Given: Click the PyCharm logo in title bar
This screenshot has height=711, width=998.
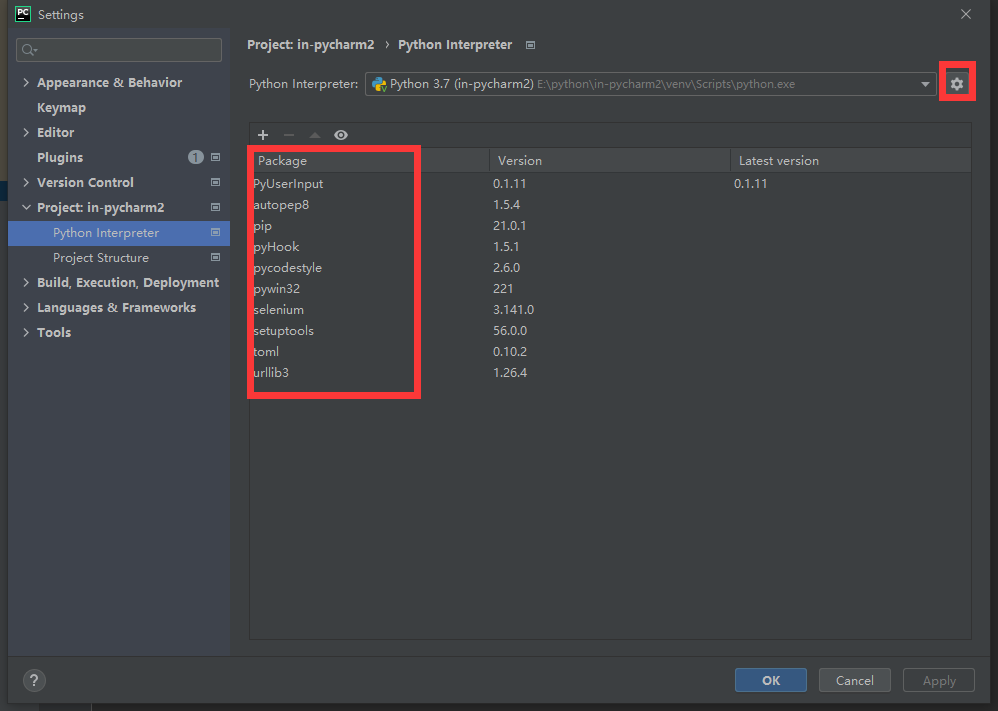Looking at the screenshot, I should tap(23, 14).
